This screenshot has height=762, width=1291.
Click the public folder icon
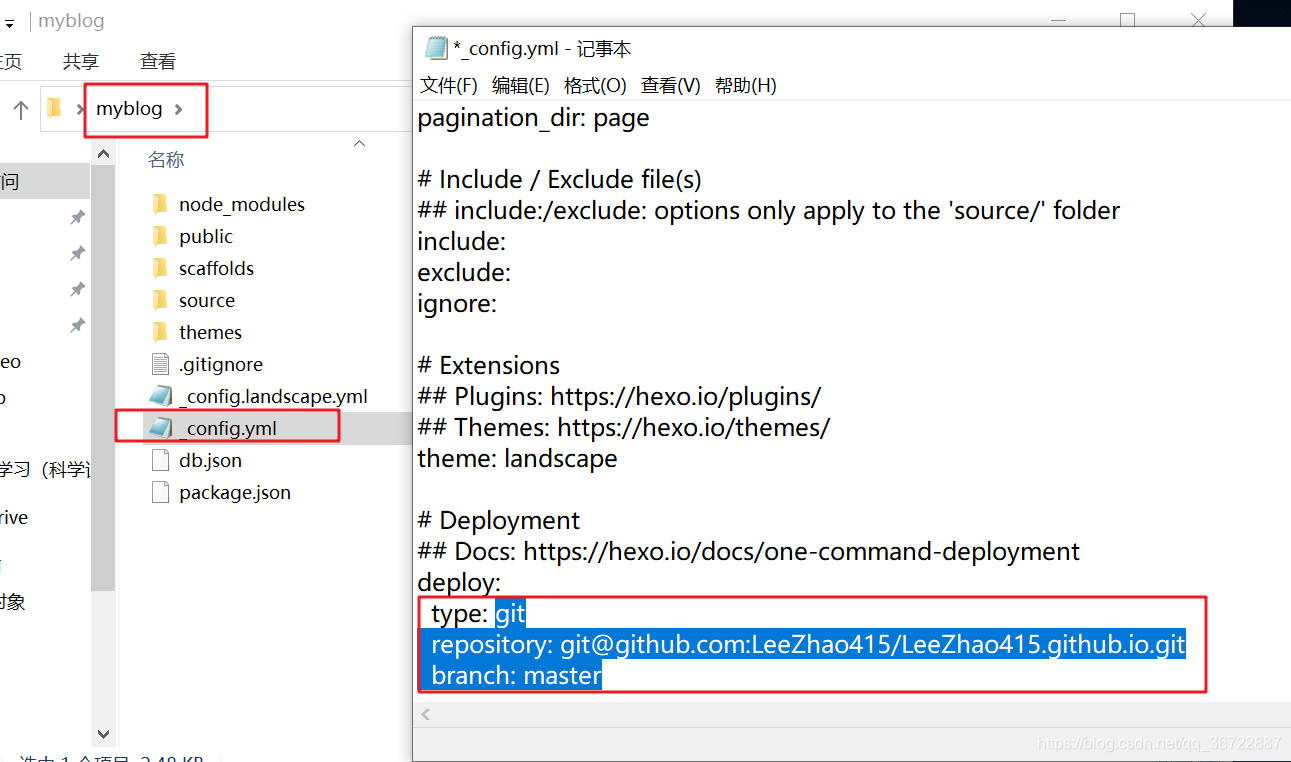pos(160,236)
